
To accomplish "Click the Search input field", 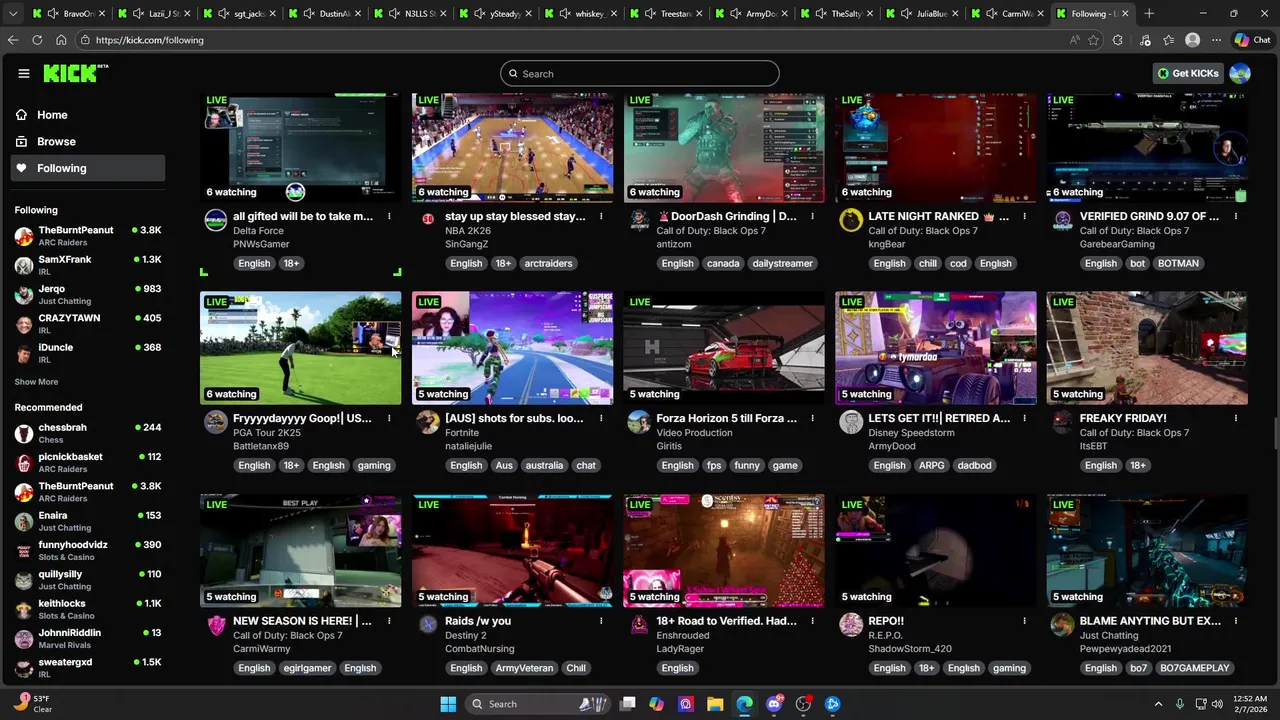I will [640, 73].
